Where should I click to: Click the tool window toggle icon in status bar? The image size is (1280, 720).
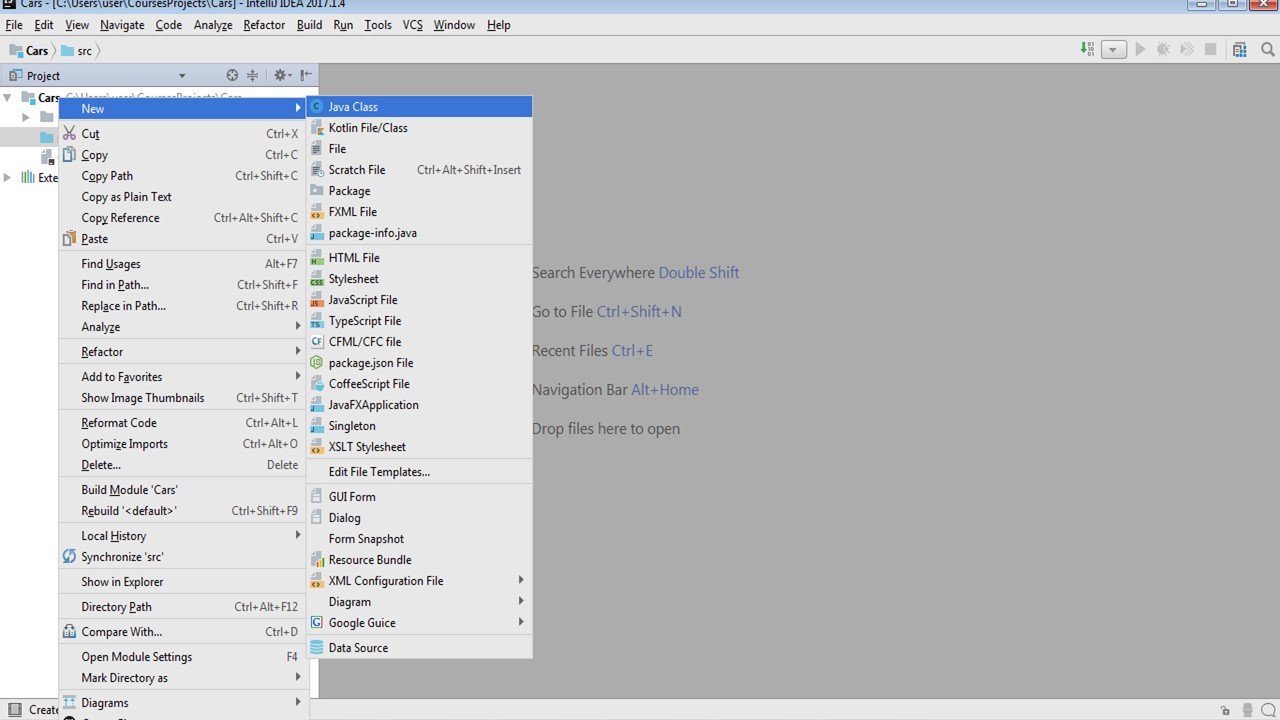coord(14,709)
